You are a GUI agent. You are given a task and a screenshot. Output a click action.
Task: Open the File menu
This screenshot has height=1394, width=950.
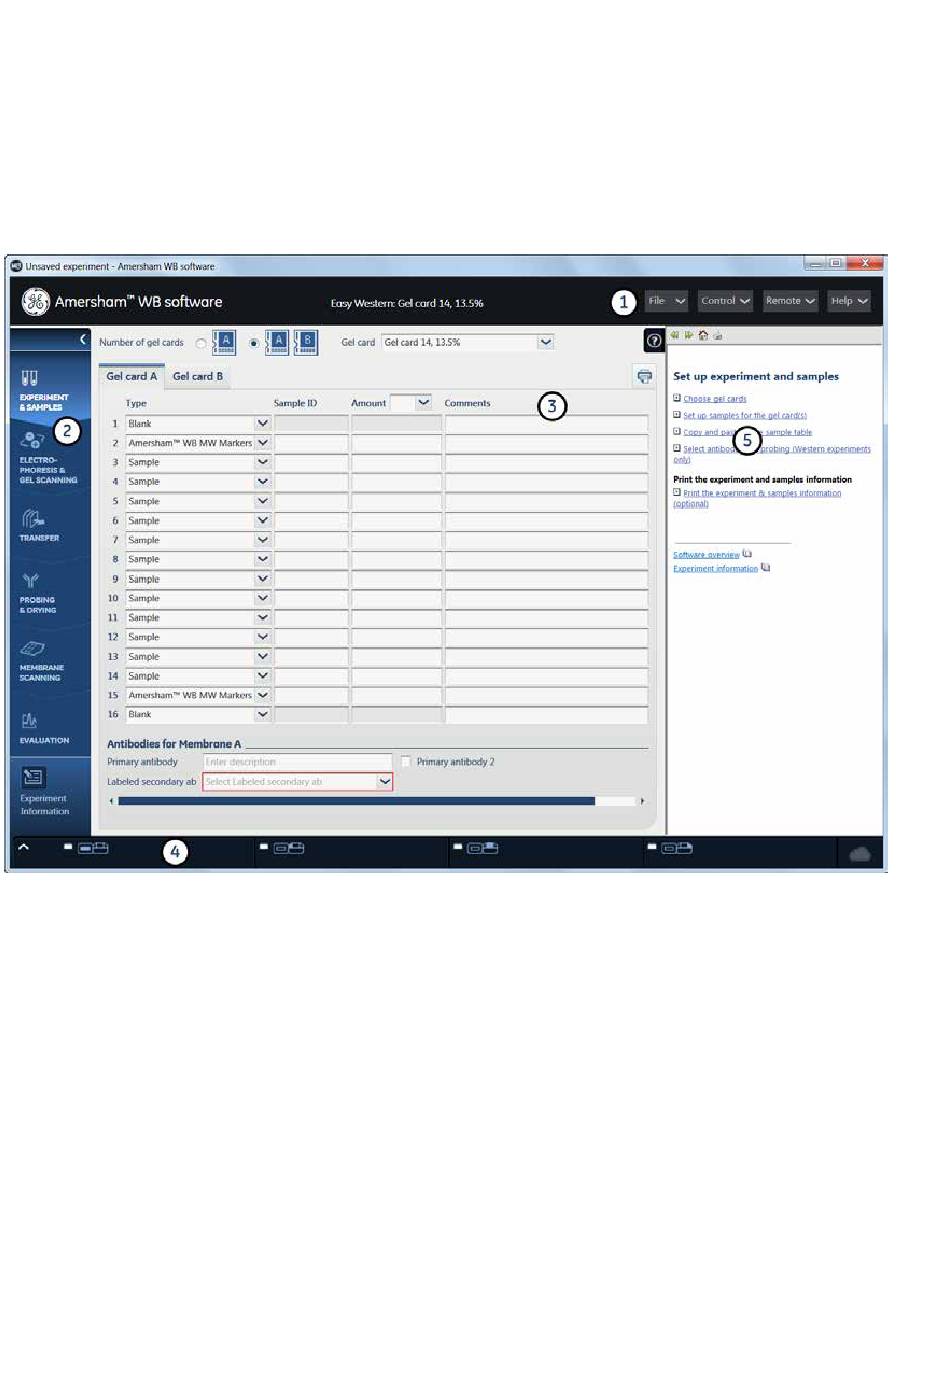665,301
